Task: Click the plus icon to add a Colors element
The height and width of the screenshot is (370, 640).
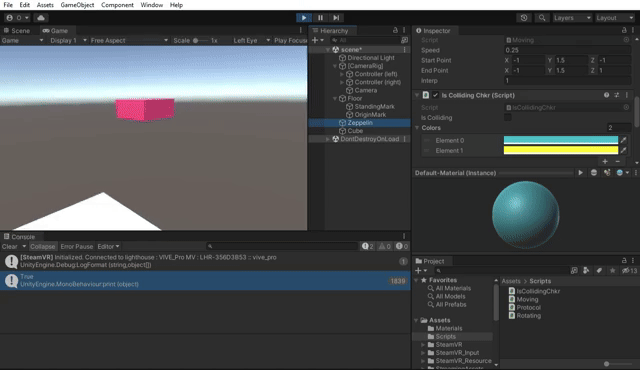Action: click(x=605, y=161)
